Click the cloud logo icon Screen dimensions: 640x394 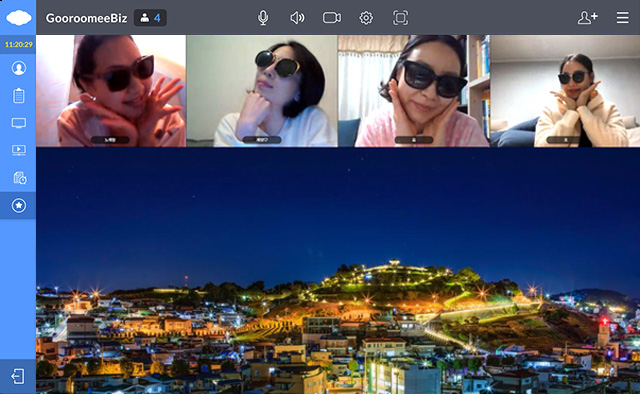coord(18,18)
